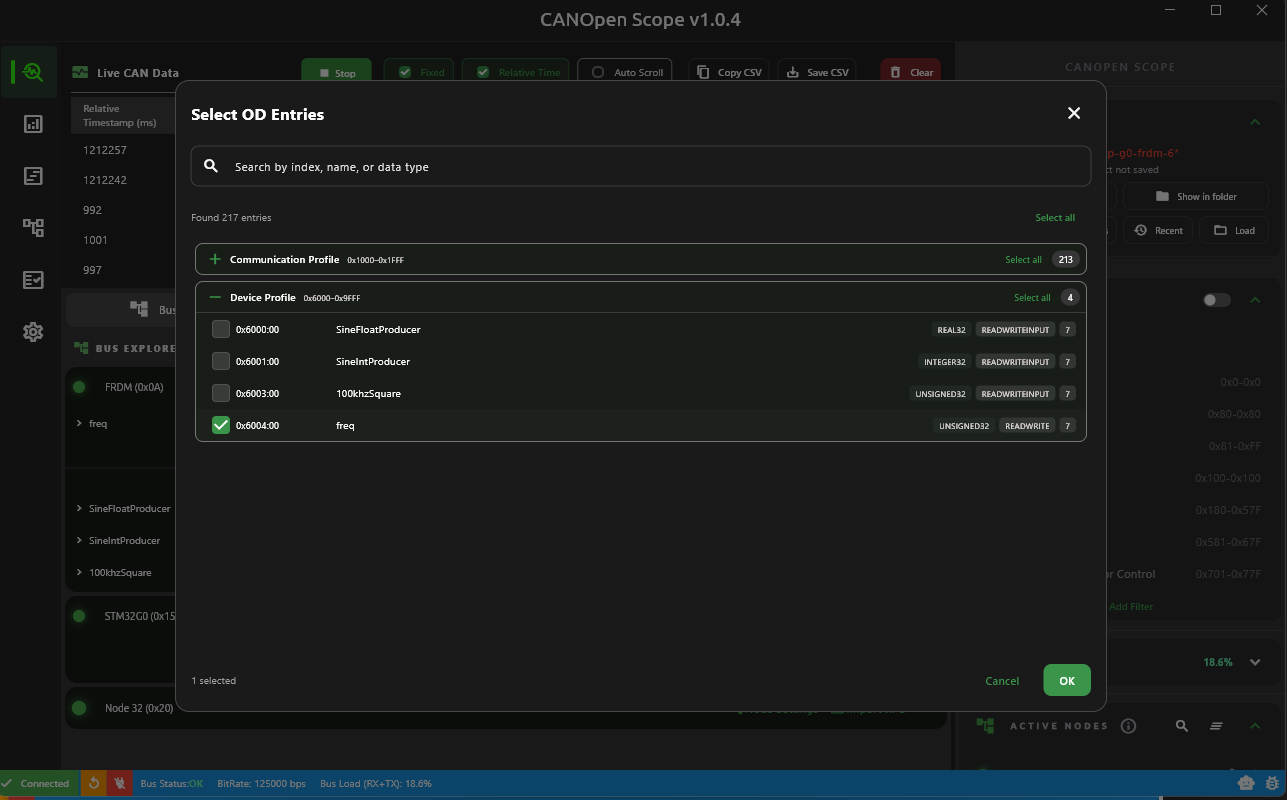The width and height of the screenshot is (1287, 800).
Task: Expand the SineFloatProducer tree item
Action: pyautogui.click(x=79, y=508)
